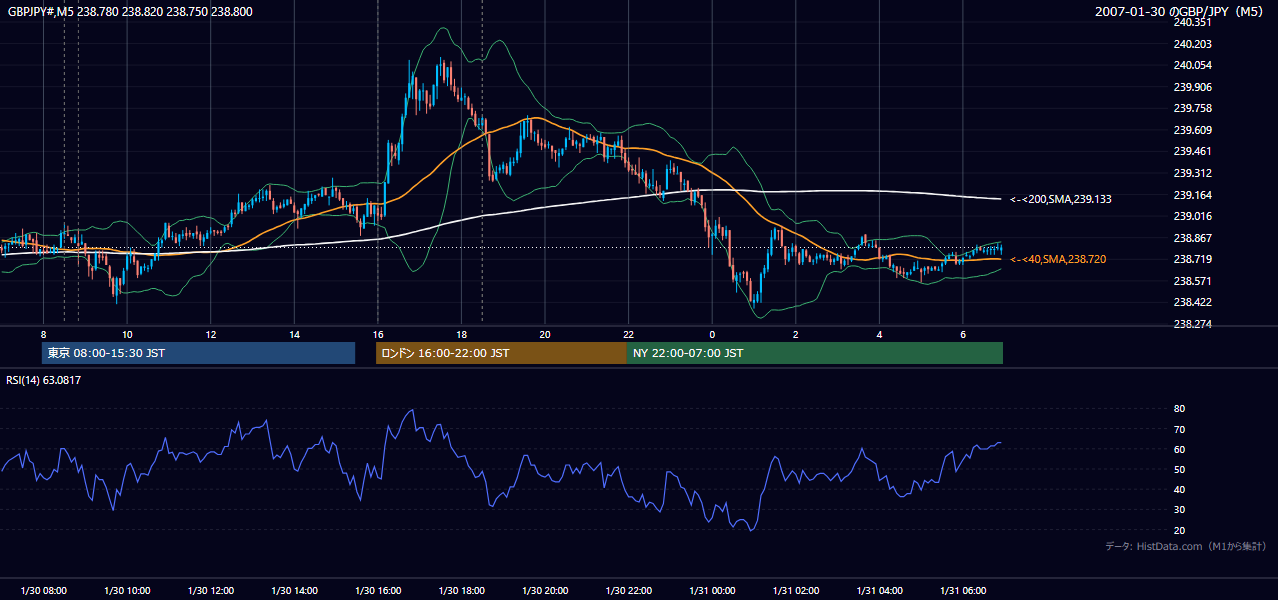Click the 240.203 price axis label
This screenshot has width=1278, height=600.
click(1194, 44)
